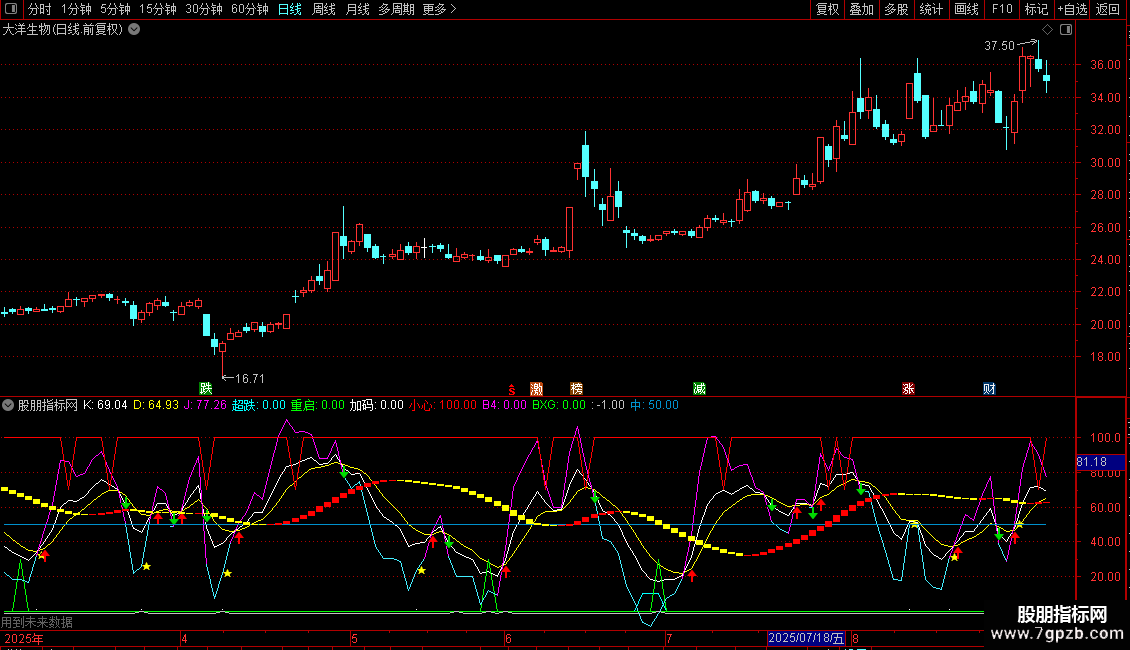Toggle the left sidebar panel icon
Screen dimensions: 1130x650
click(x=10, y=10)
